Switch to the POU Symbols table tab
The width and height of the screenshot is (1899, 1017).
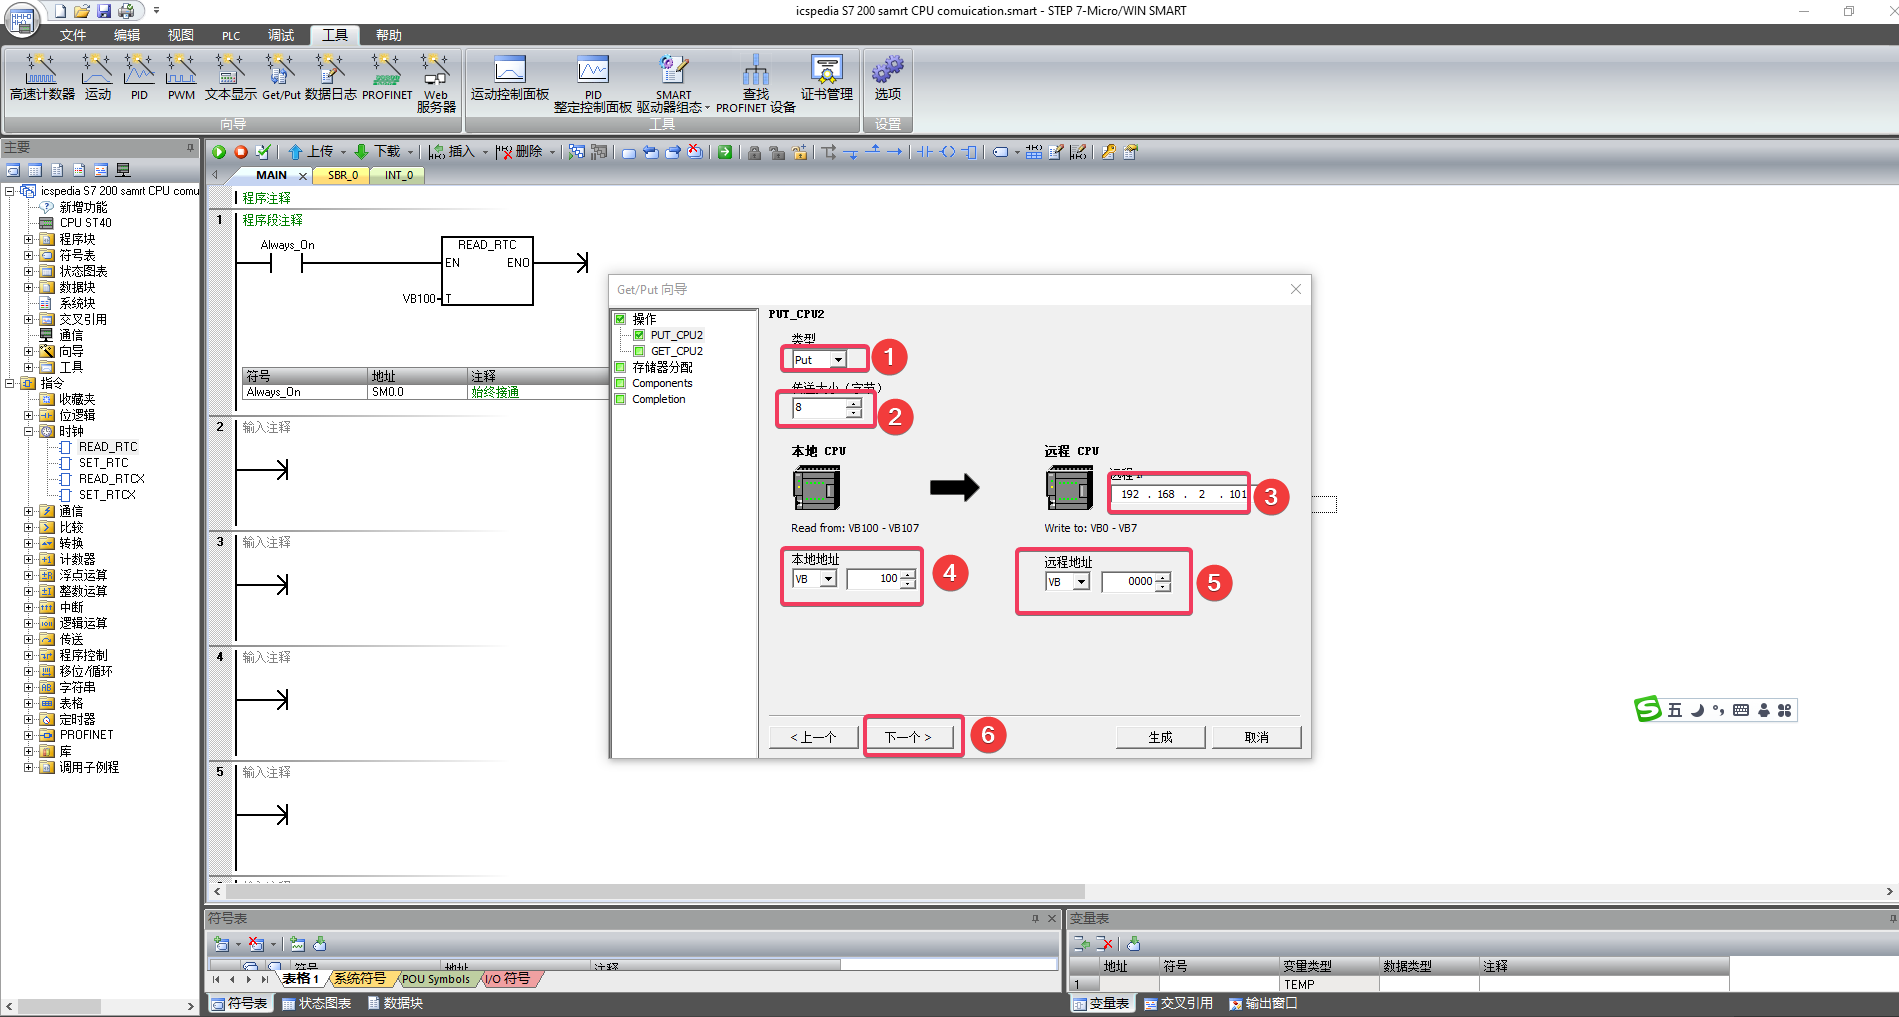point(436,979)
